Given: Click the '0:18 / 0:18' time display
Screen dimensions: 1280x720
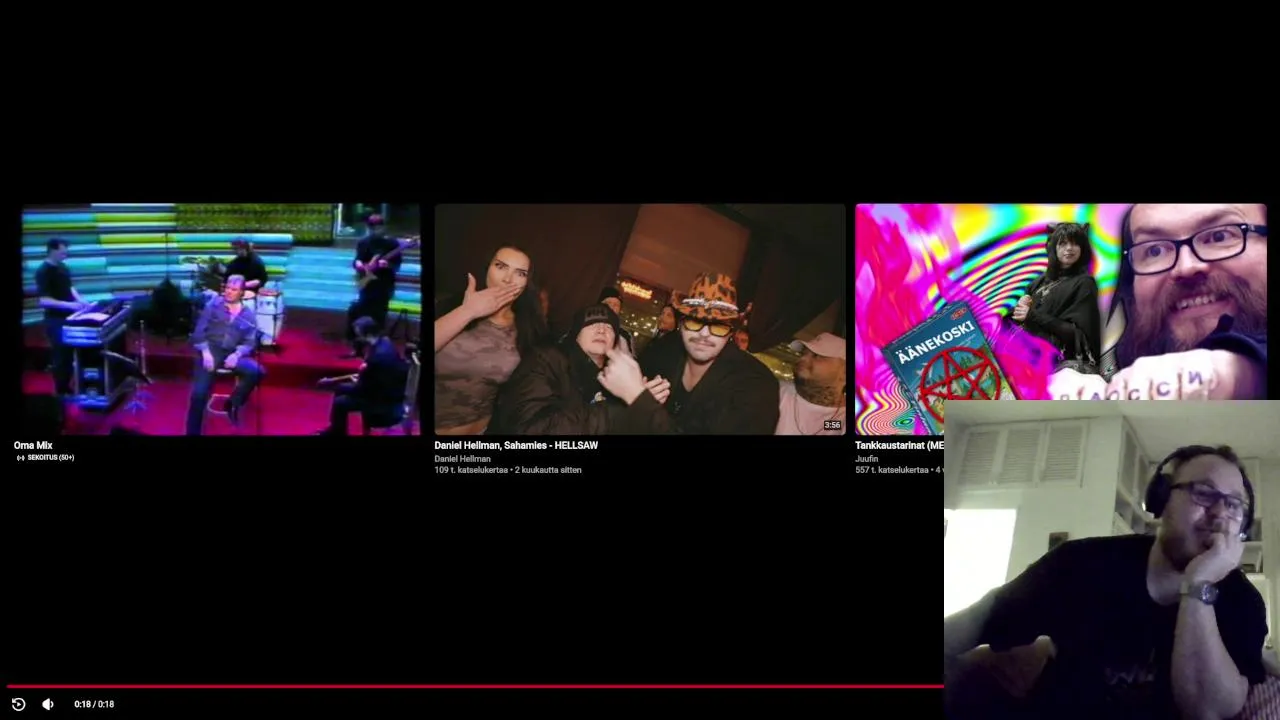Looking at the screenshot, I should 94,704.
